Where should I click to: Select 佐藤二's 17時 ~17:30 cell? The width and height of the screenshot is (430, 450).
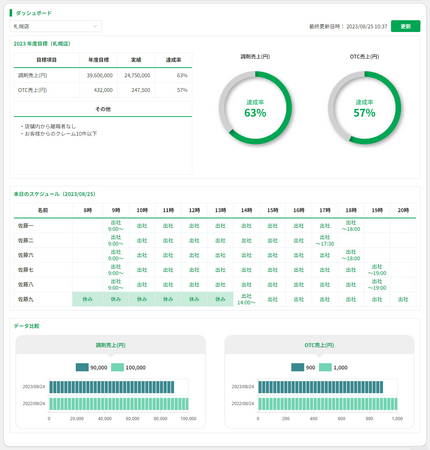point(325,240)
